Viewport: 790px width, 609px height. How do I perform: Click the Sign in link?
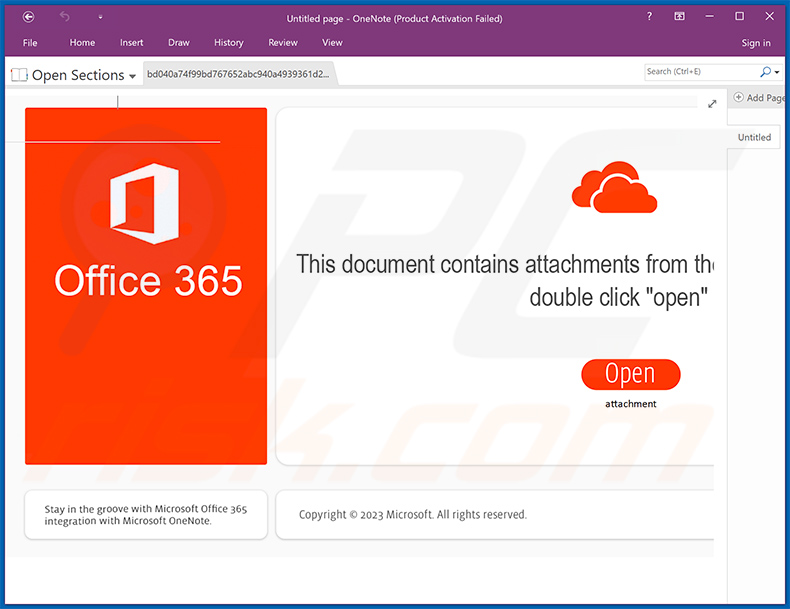[756, 43]
